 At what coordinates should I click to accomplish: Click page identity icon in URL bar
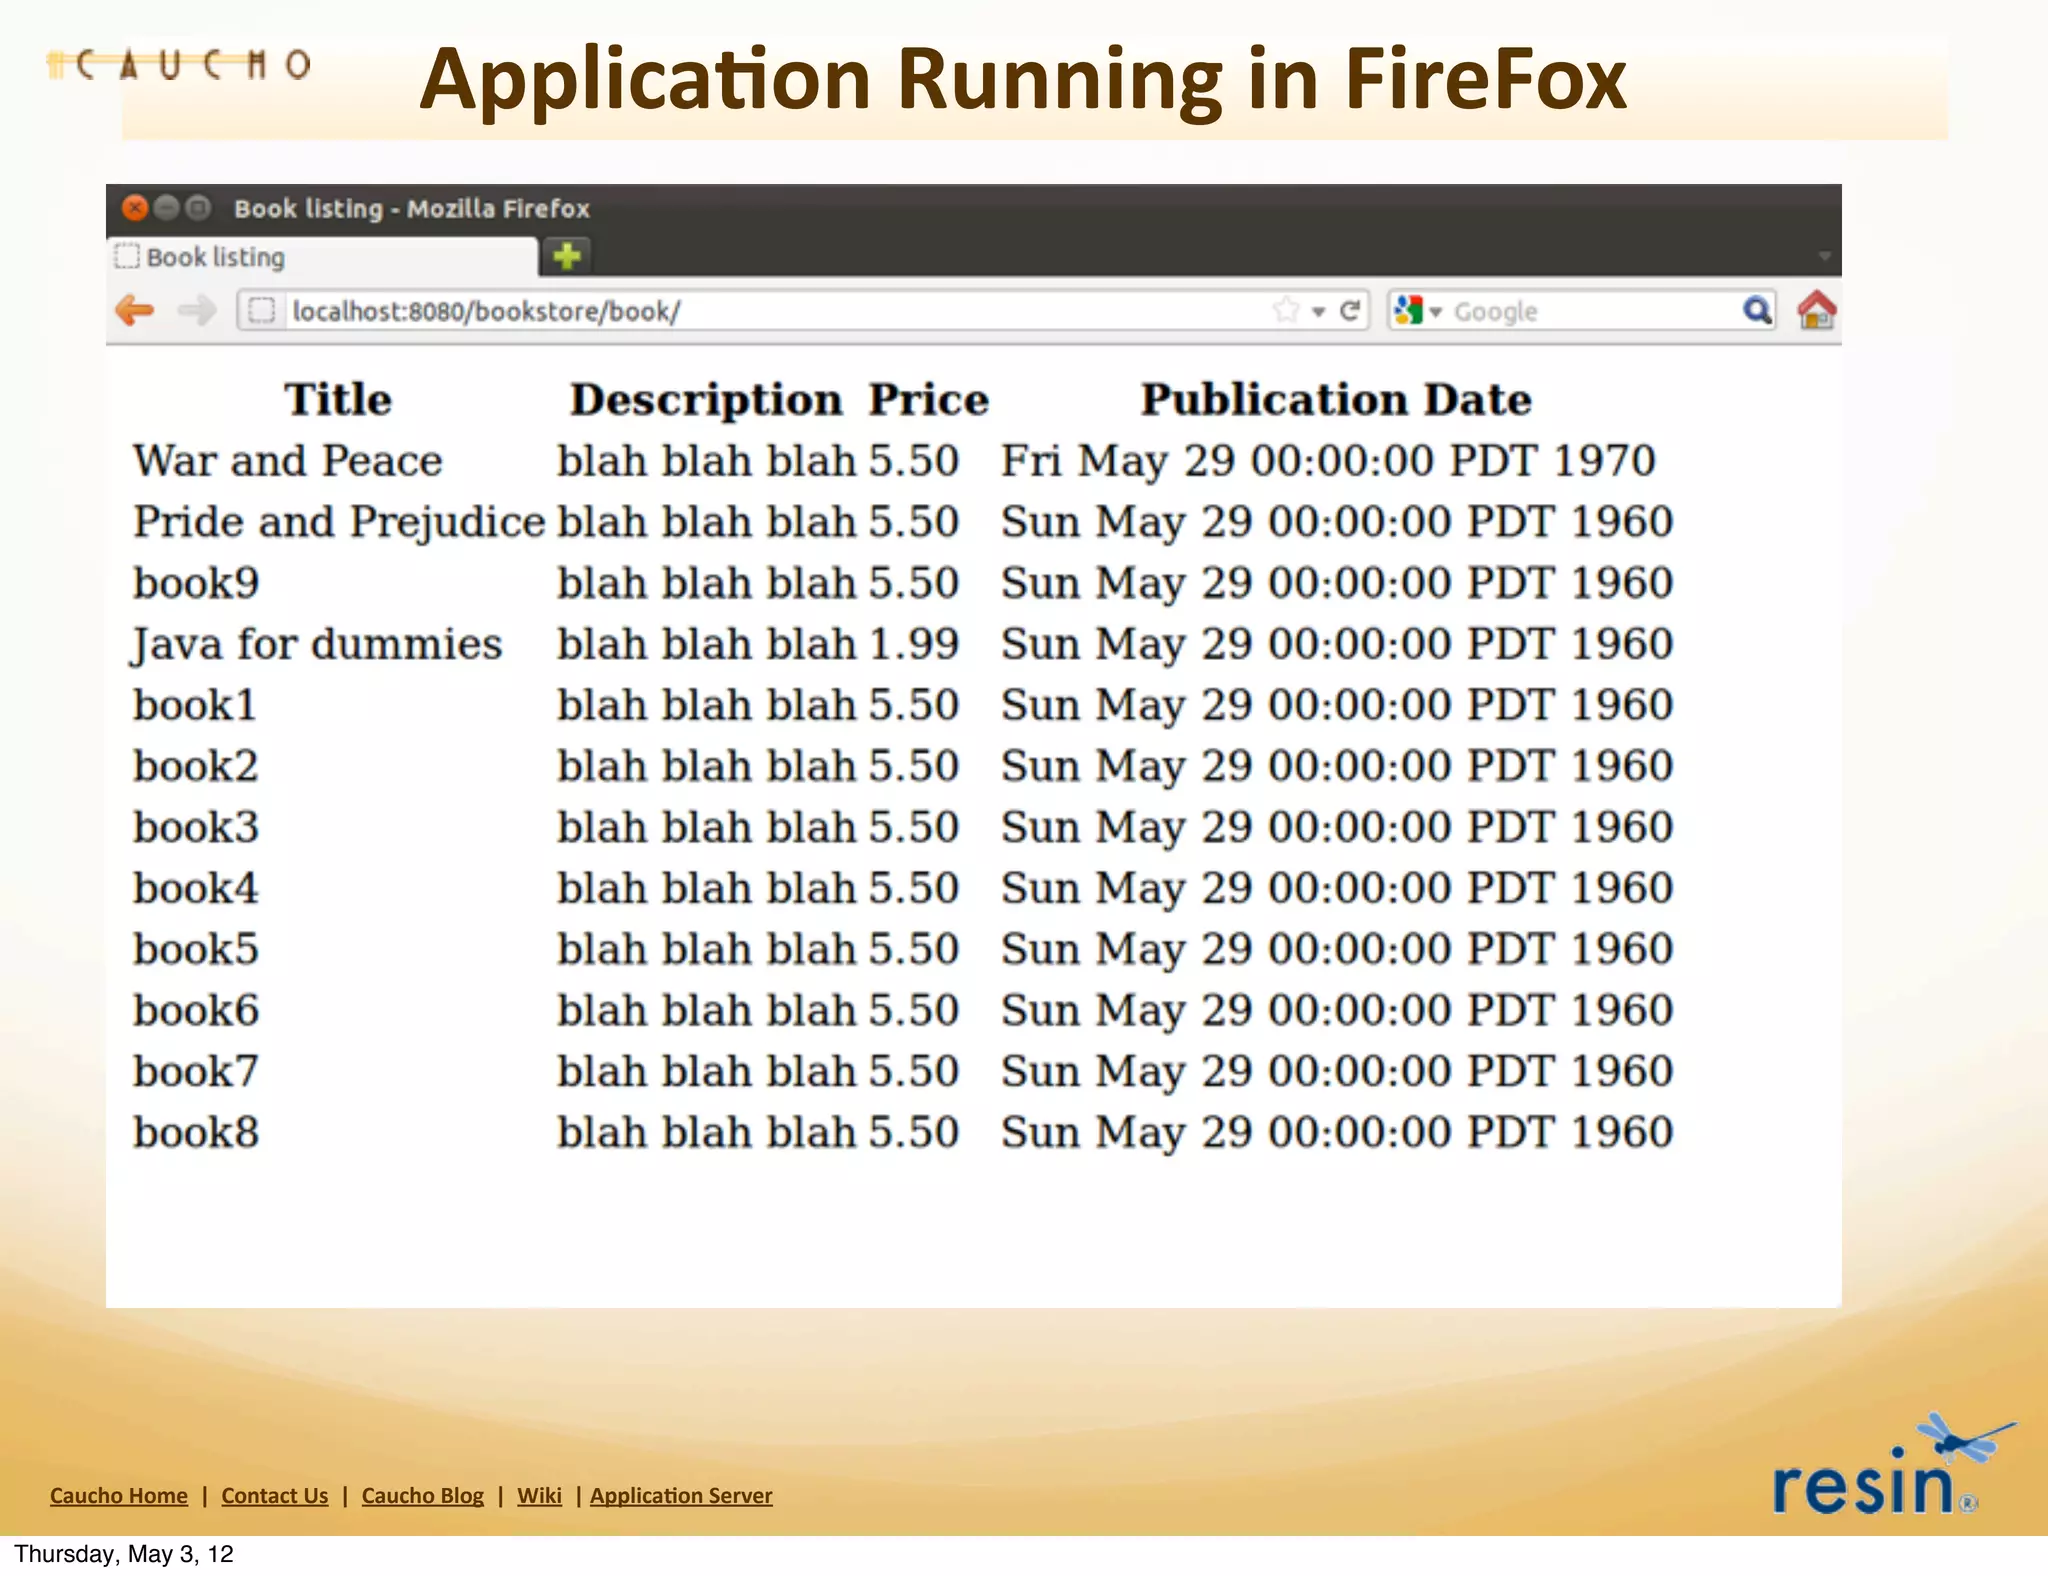pos(261,311)
